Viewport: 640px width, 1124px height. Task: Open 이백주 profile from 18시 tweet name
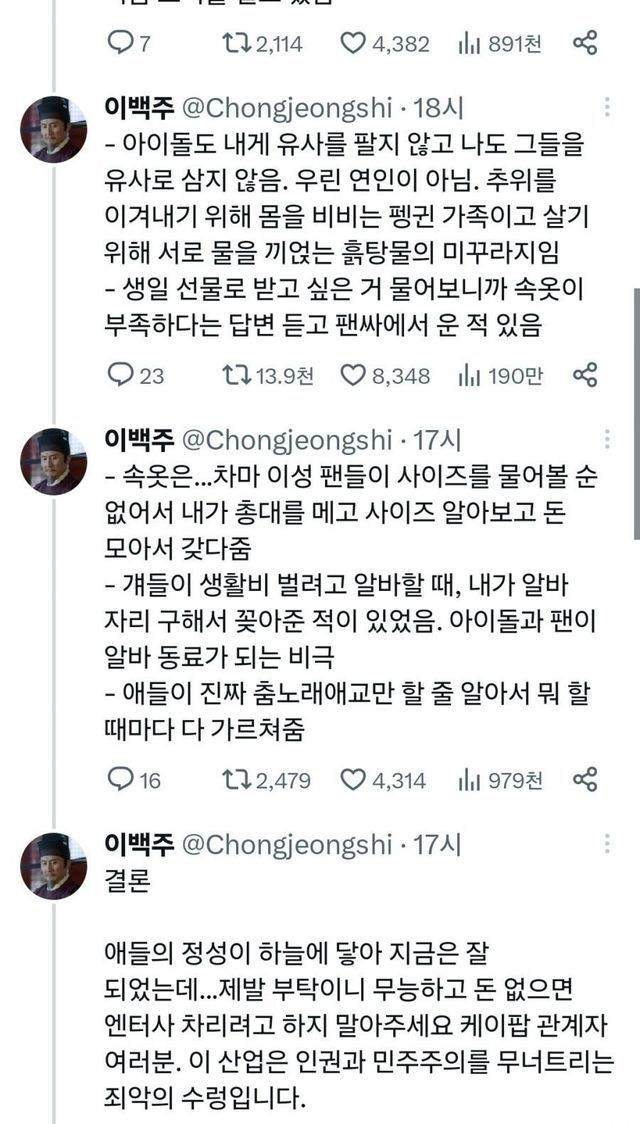point(140,107)
